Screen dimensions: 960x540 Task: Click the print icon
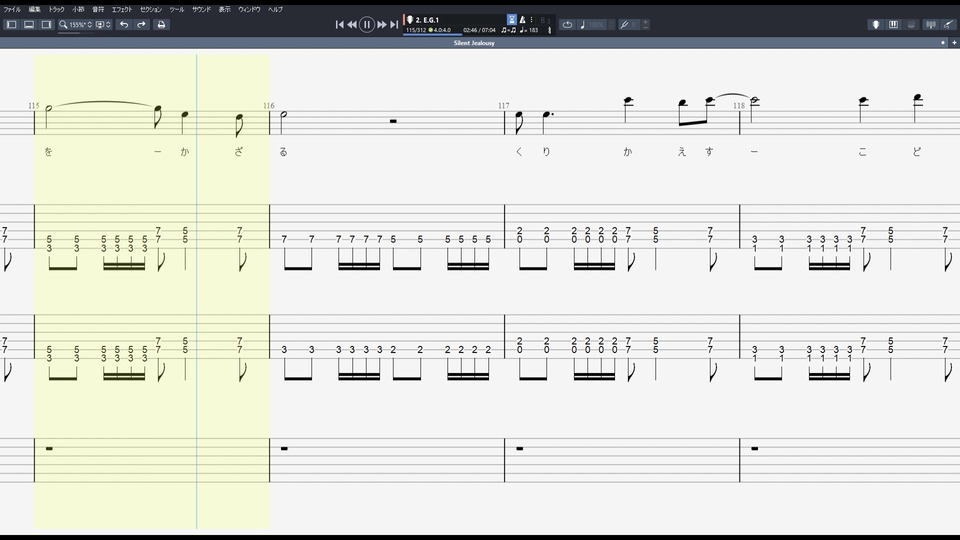tap(161, 24)
